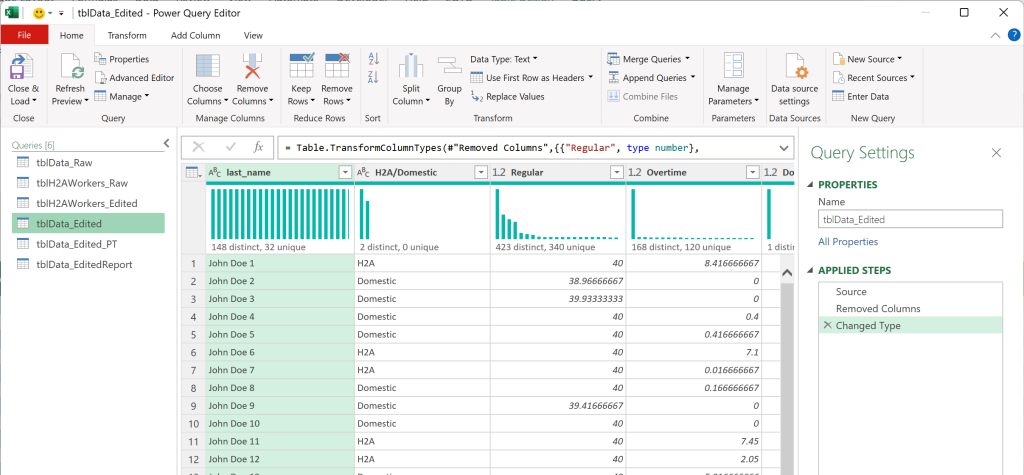This screenshot has width=1024, height=475.
Task: Click the vertical scrollbar of data grid
Action: [786, 379]
